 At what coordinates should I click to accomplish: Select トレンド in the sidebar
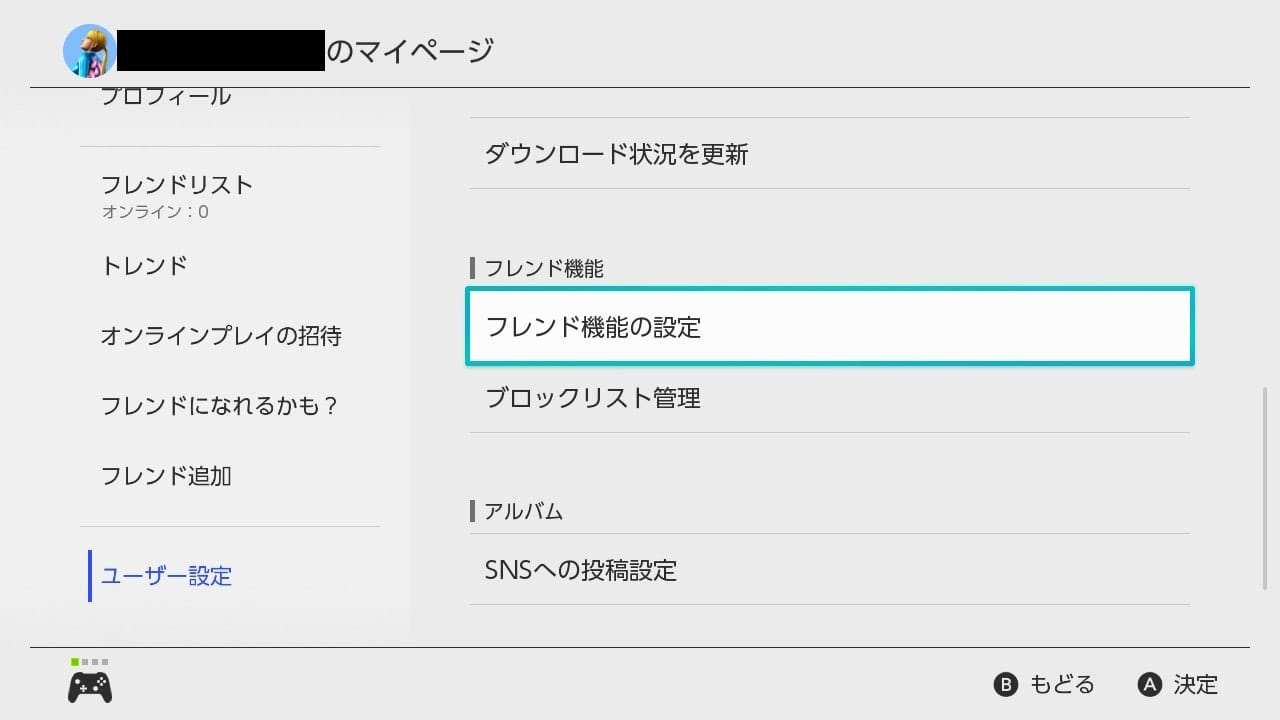coord(146,265)
